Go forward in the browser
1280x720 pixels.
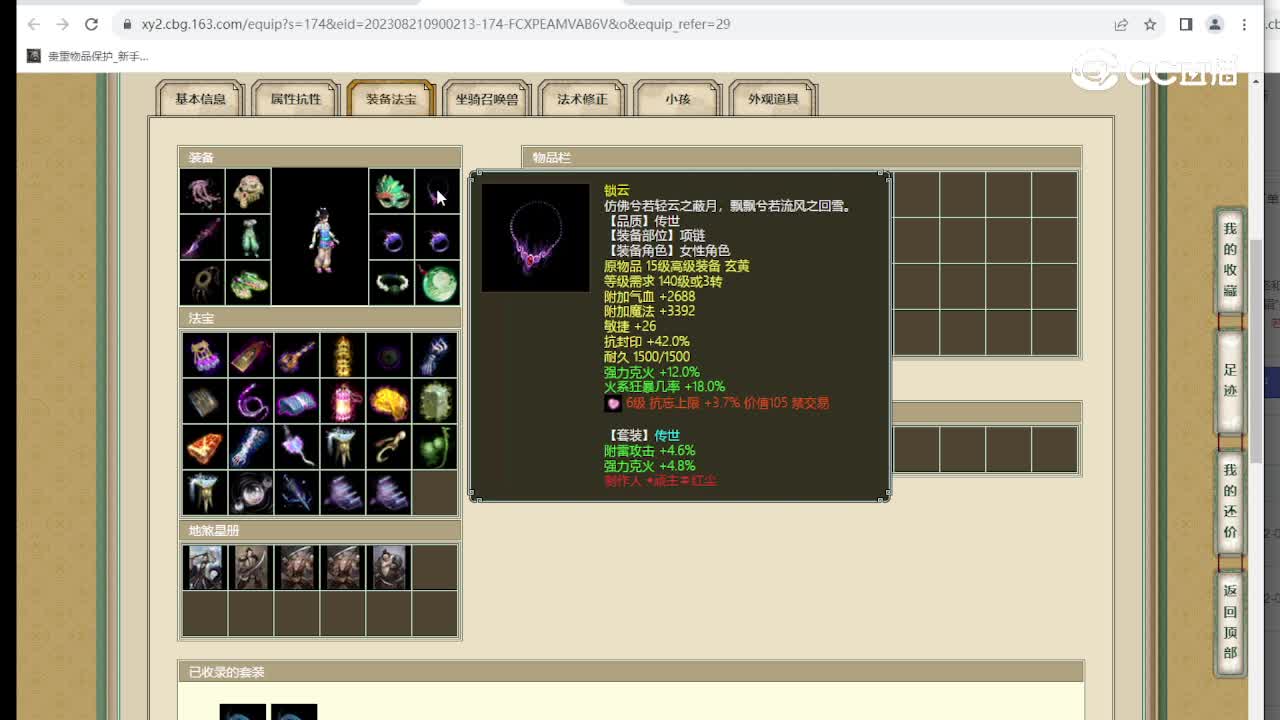pyautogui.click(x=62, y=24)
